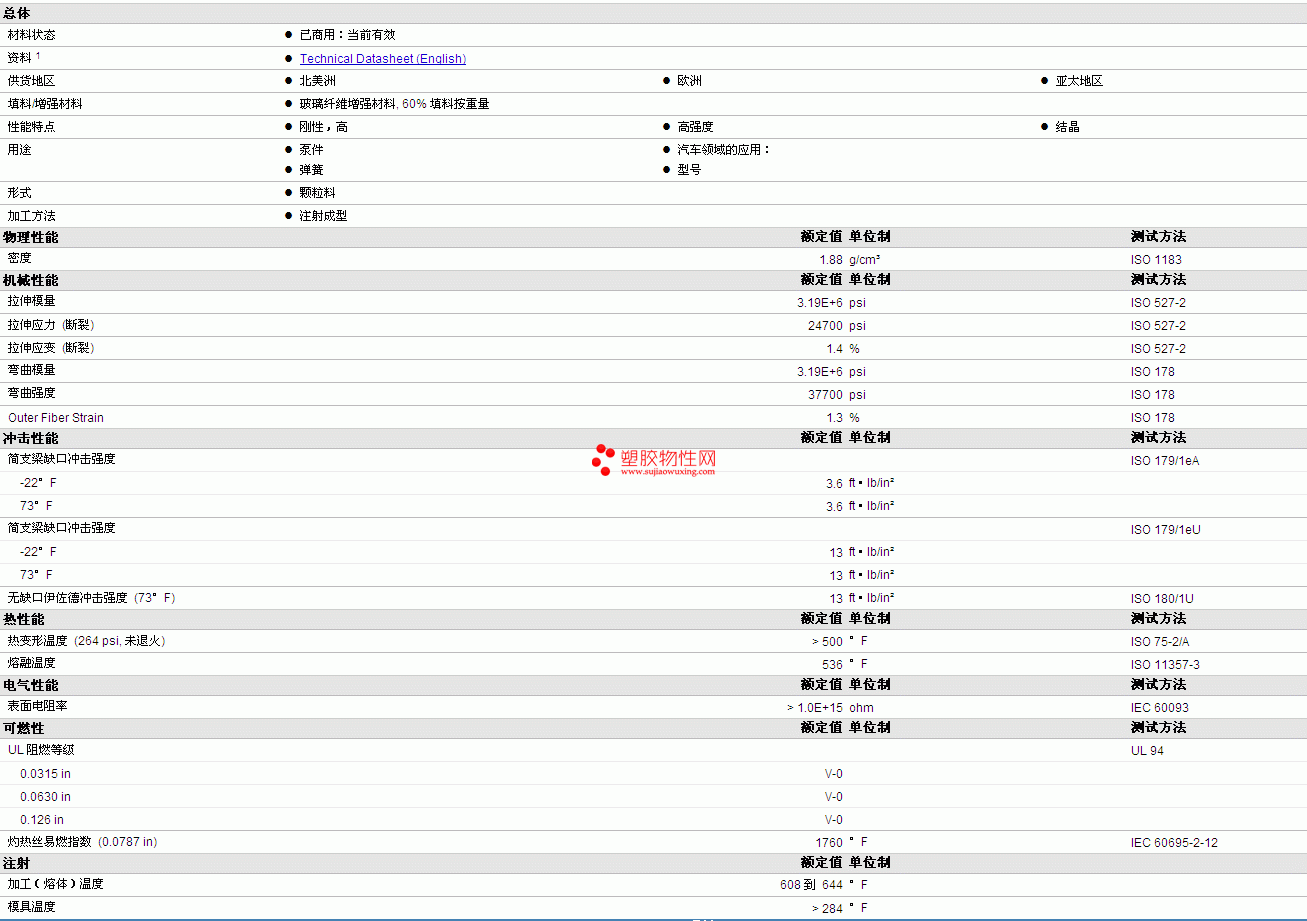
Task: Click the ISO 179/1eA test method
Action: coord(1165,461)
